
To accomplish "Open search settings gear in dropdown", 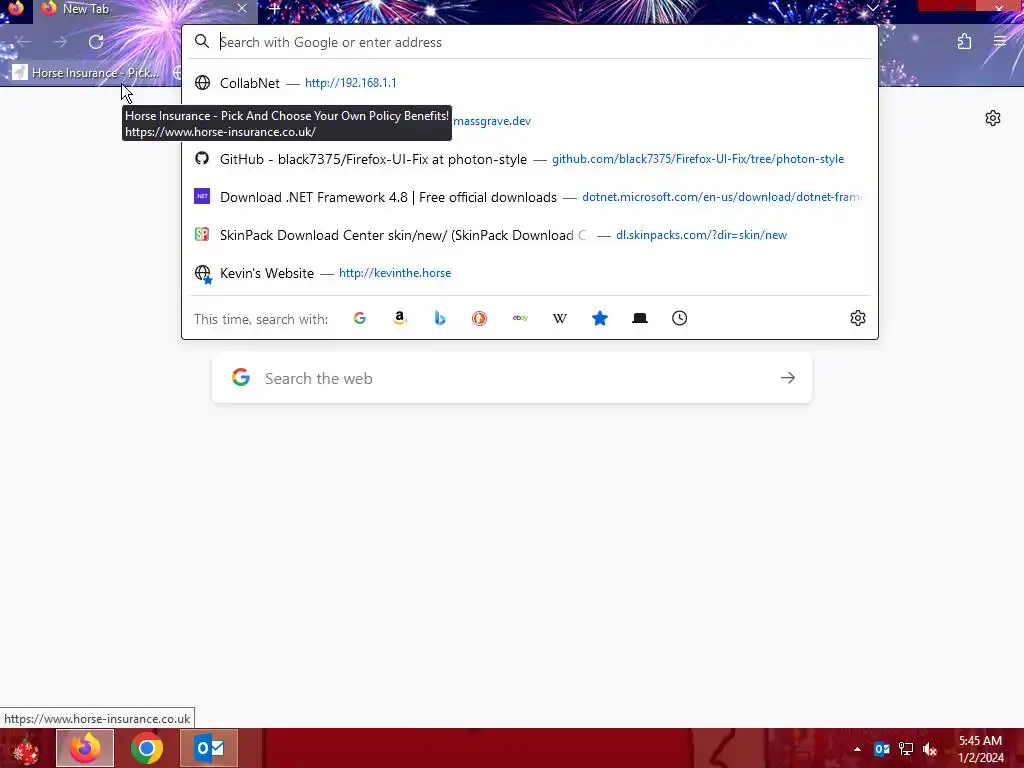I will click(x=857, y=318).
